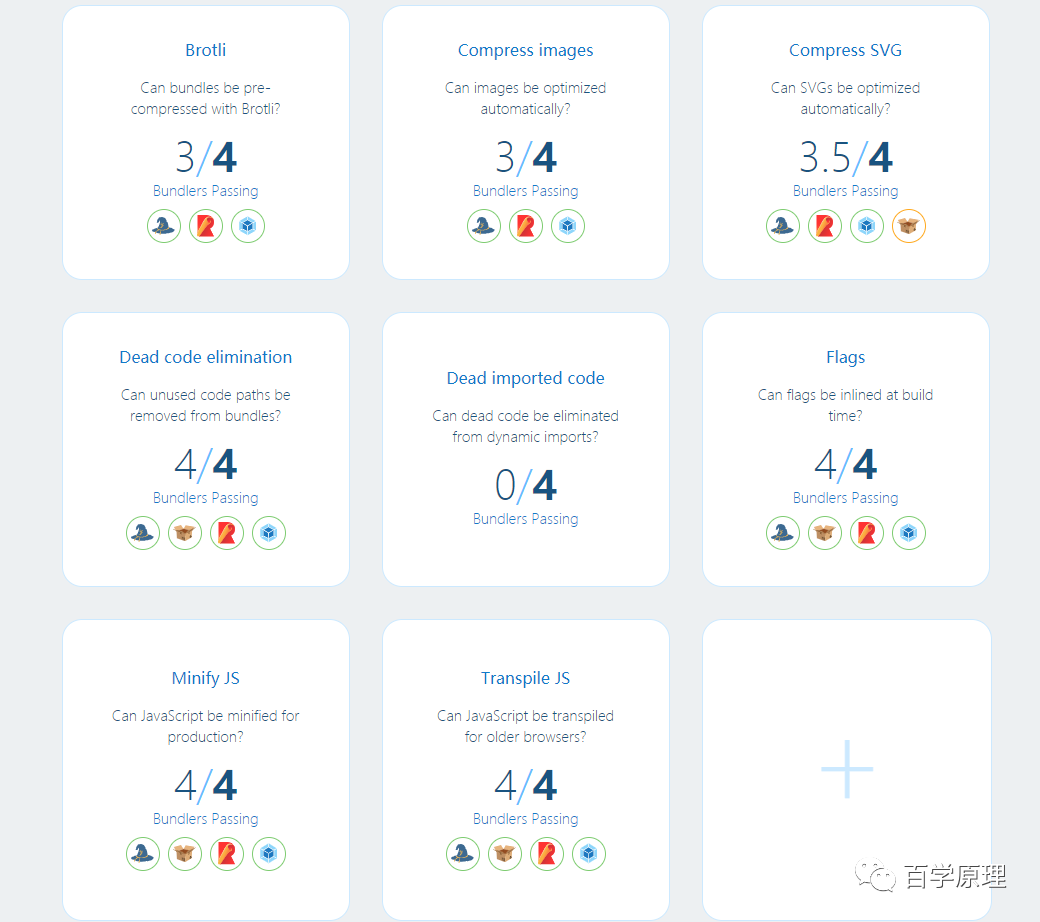Click the rollup icon in Brotli card
The width and height of the screenshot is (1040, 922).
pos(206,226)
